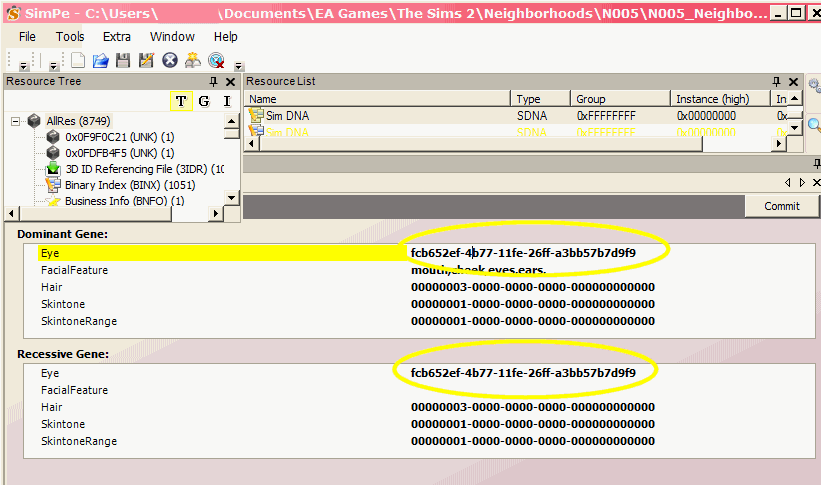
Task: Close the Resource List panel
Action: (x=794, y=82)
